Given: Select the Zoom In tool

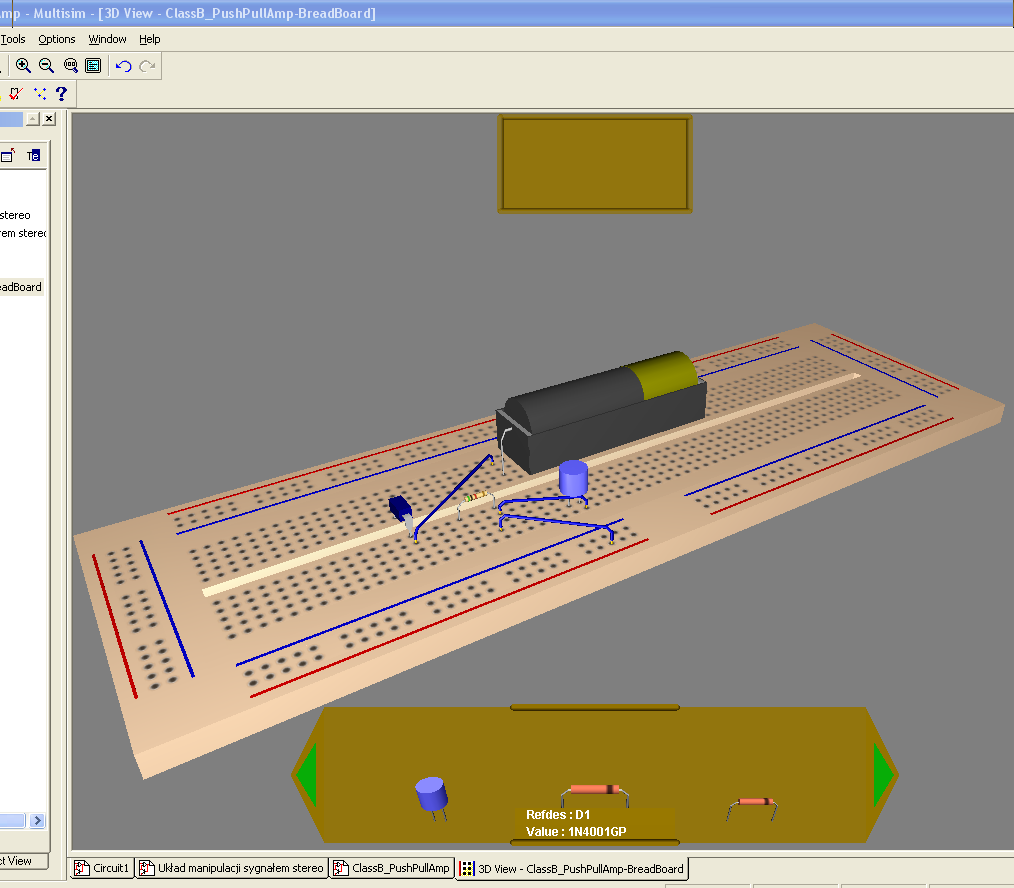Looking at the screenshot, I should tap(22, 65).
